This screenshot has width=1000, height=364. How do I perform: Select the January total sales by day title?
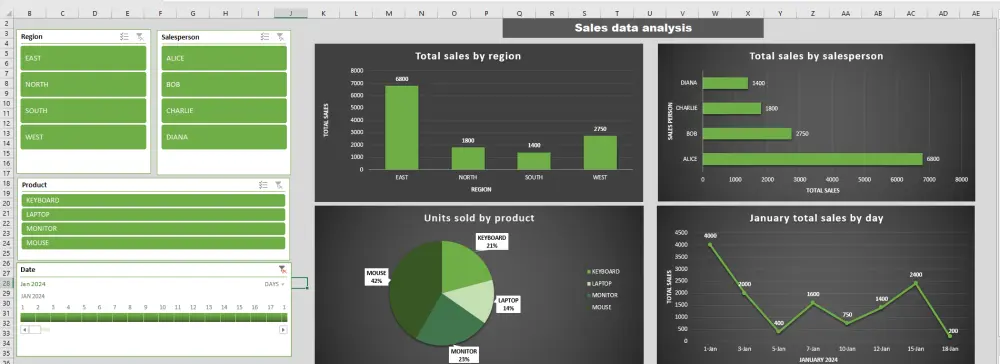[816, 218]
